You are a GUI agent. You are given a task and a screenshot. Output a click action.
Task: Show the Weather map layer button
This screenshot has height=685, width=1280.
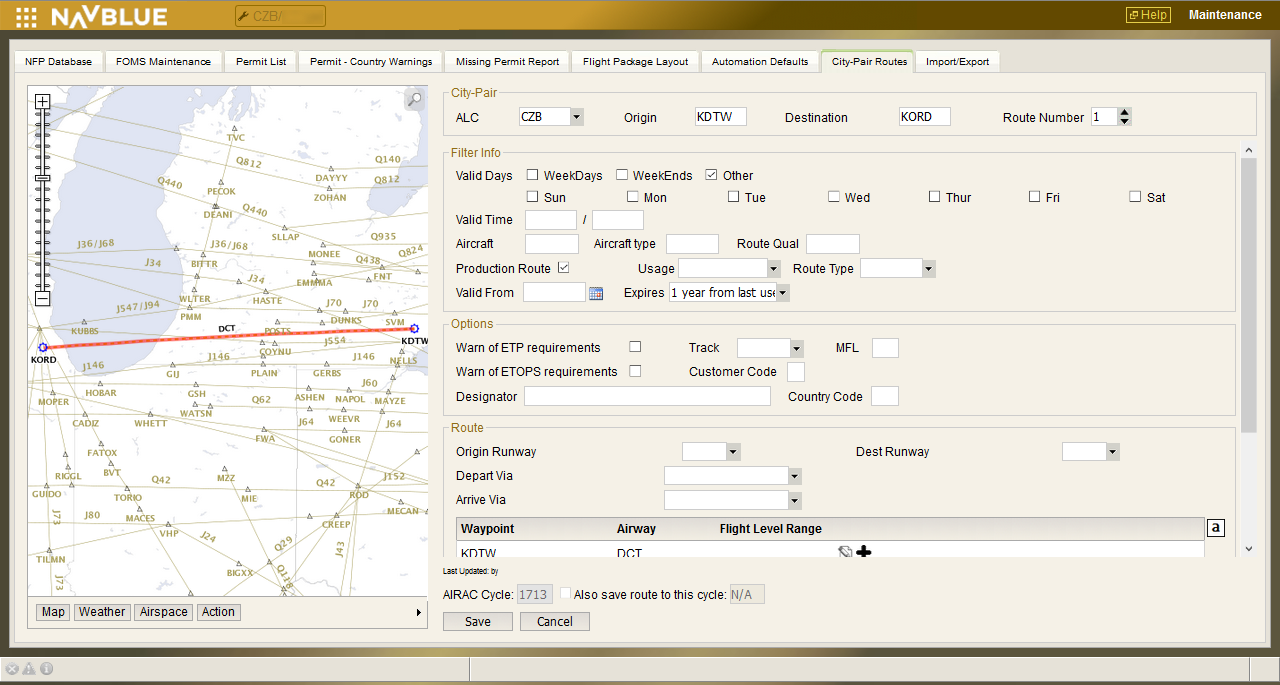[101, 611]
